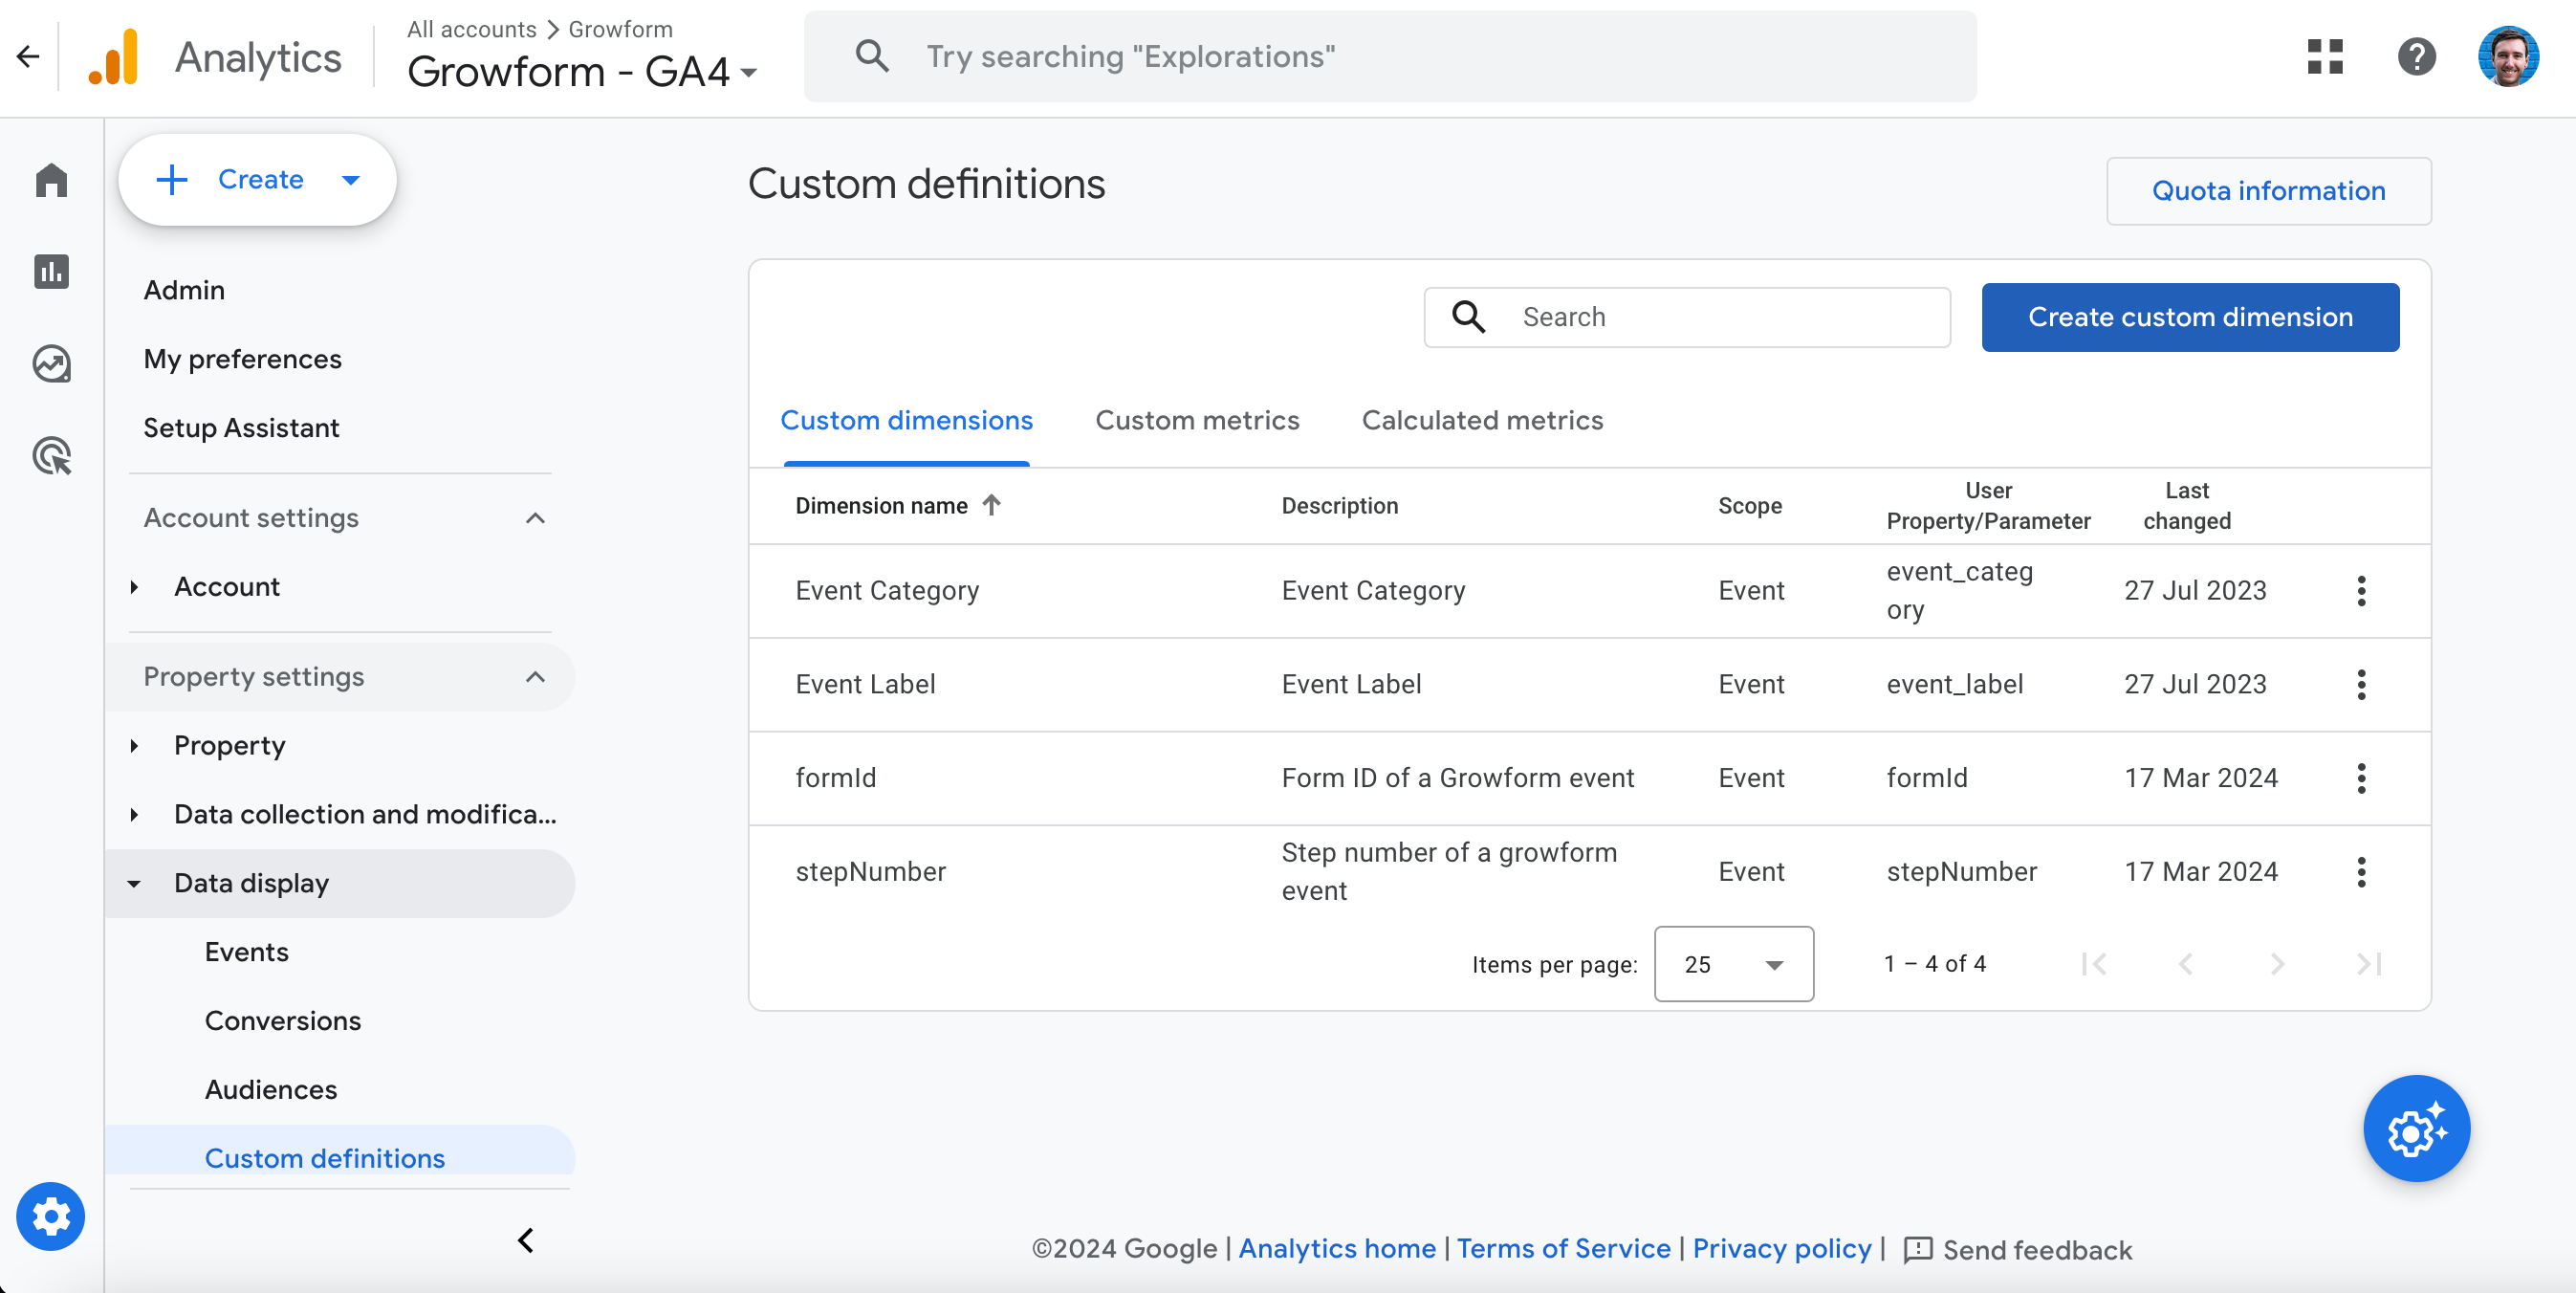Go to Home in the left rail
Image resolution: width=2576 pixels, height=1293 pixels.
tap(51, 180)
